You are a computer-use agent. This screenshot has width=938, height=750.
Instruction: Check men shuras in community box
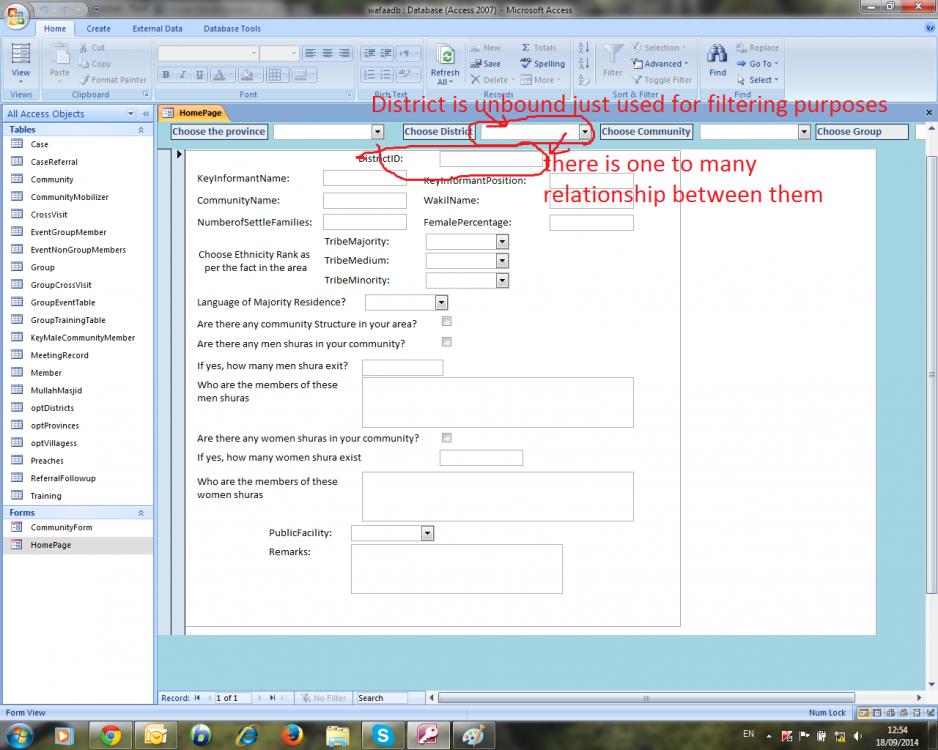click(x=446, y=342)
